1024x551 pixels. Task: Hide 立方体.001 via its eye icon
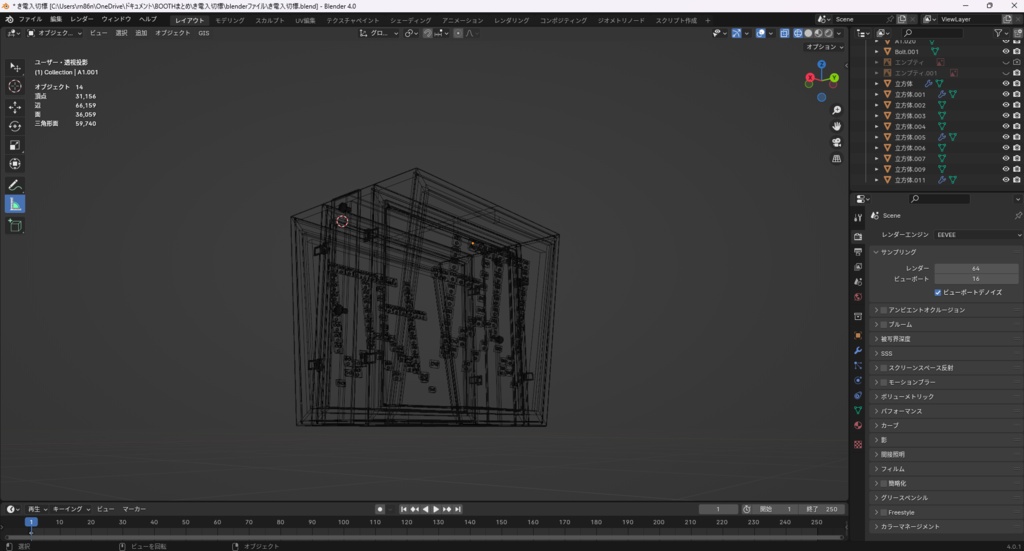1006,94
